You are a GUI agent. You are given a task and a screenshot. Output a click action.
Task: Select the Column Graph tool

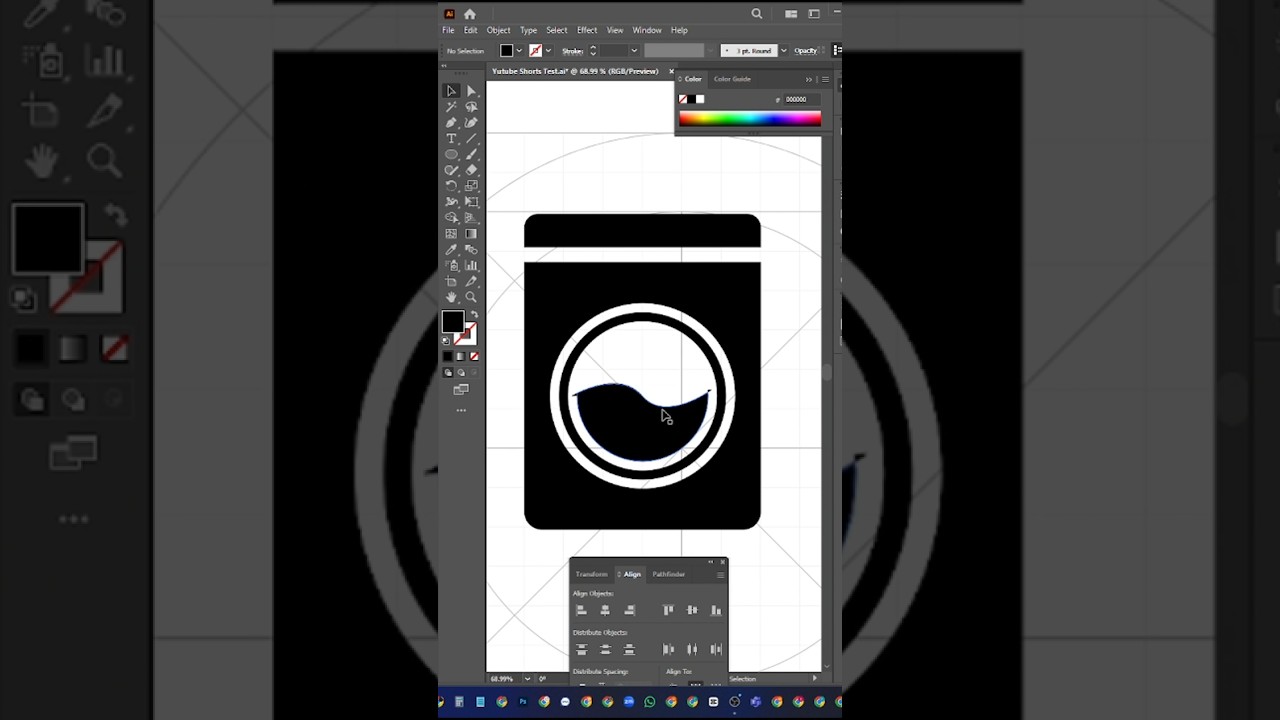(x=471, y=266)
